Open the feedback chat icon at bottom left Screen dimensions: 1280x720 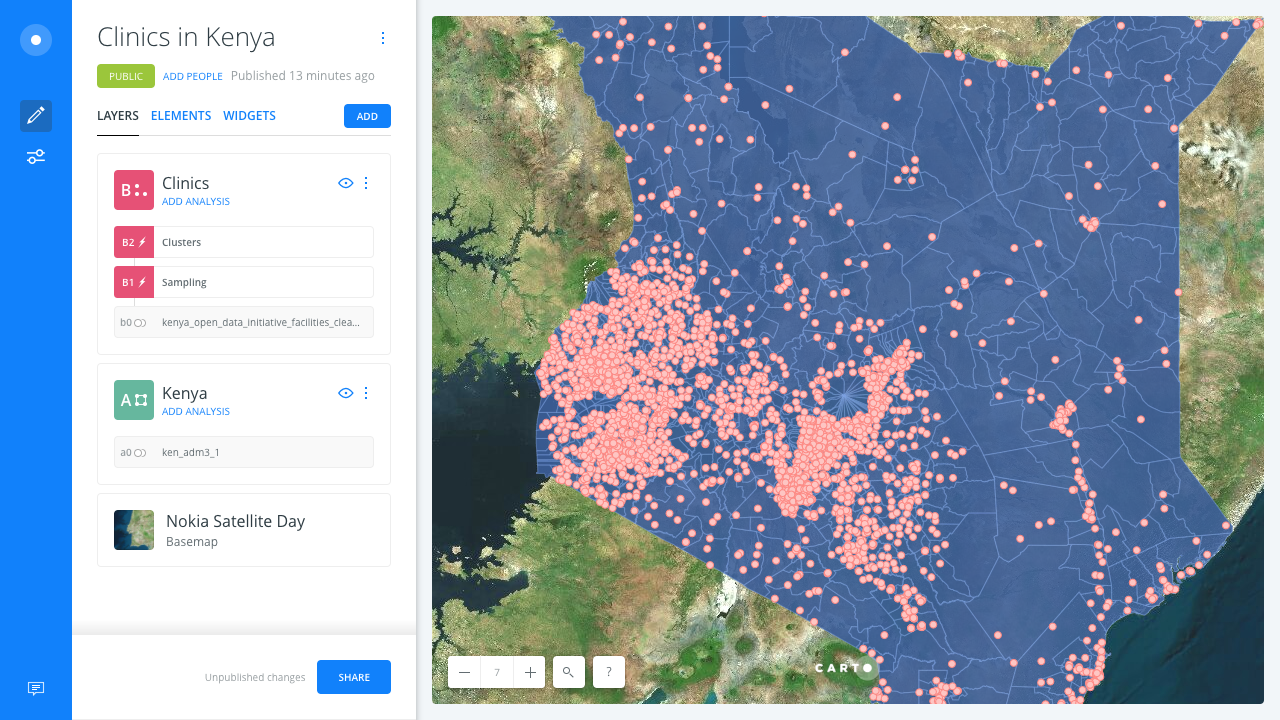35,688
